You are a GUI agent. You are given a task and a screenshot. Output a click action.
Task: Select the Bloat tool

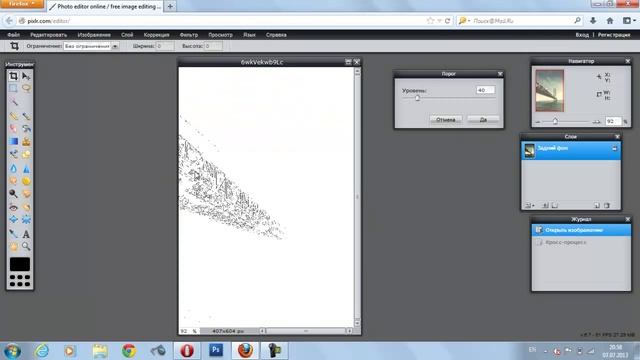click(13, 220)
